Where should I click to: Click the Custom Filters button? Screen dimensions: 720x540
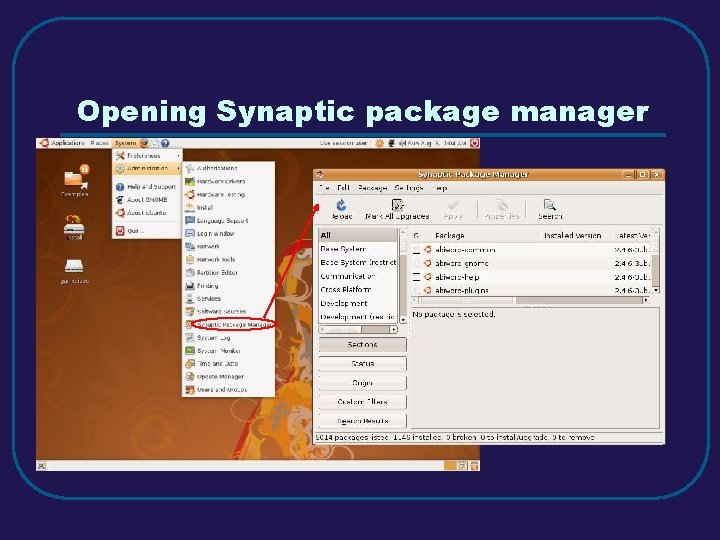(362, 402)
